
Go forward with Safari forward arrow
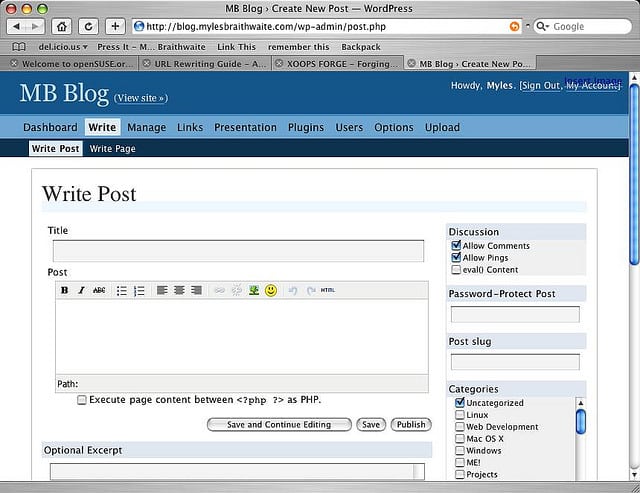(35, 27)
